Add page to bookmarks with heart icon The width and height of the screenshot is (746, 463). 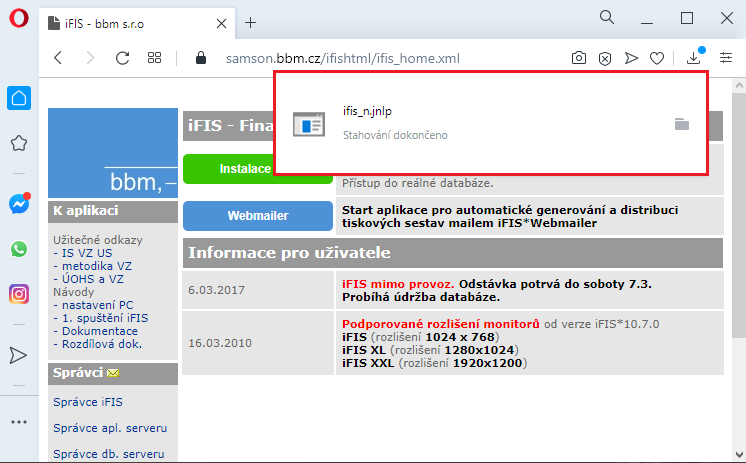pyautogui.click(x=657, y=59)
